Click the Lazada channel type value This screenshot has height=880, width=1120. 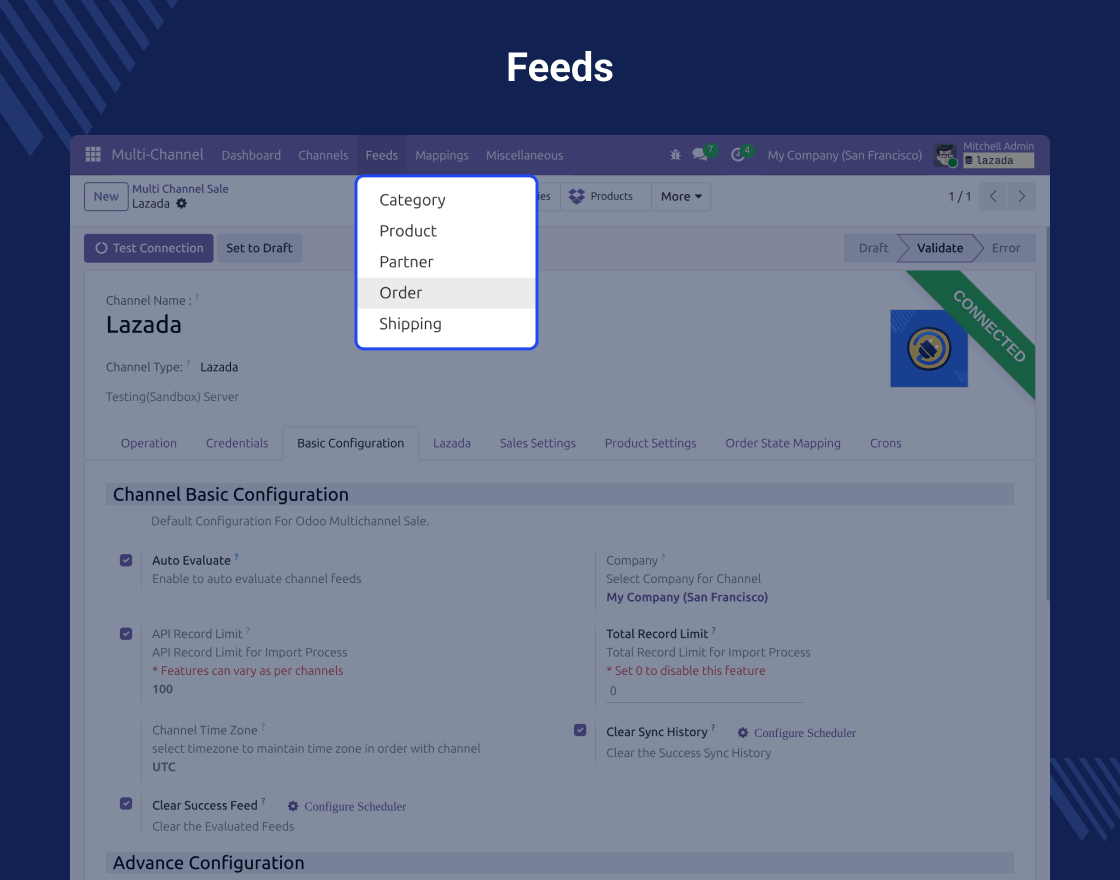click(x=219, y=367)
